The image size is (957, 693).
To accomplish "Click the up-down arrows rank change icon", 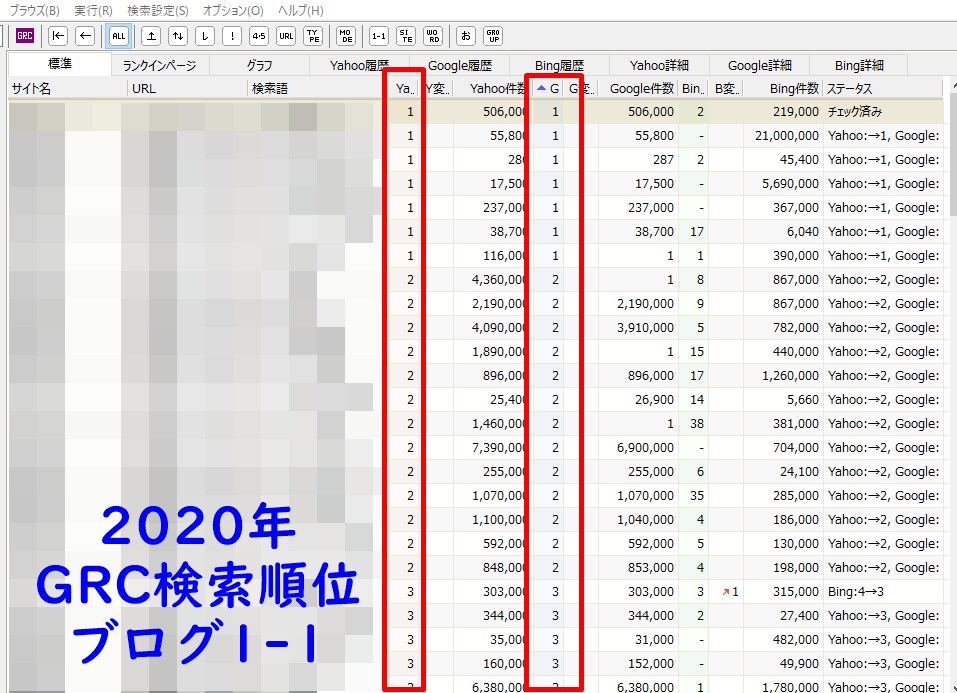I will 178,36.
